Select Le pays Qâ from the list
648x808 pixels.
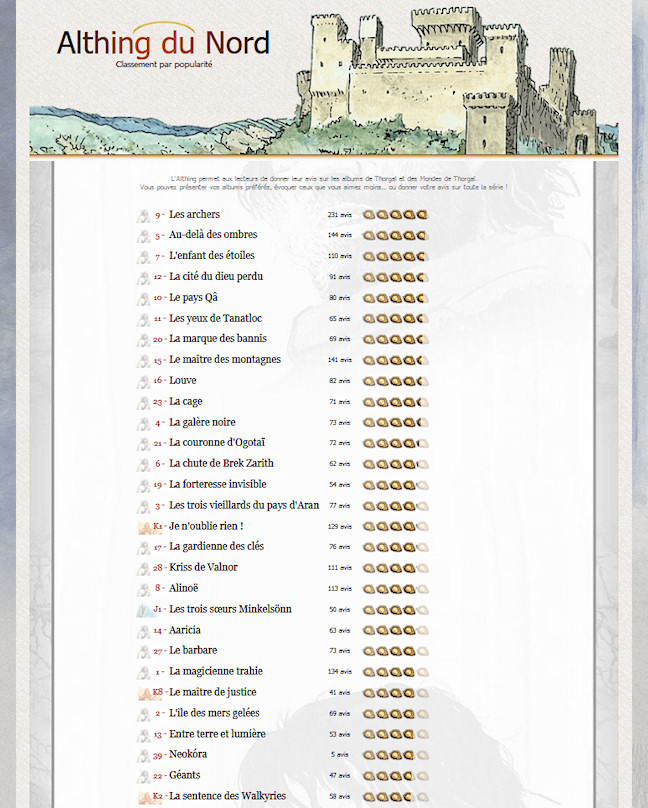193,298
